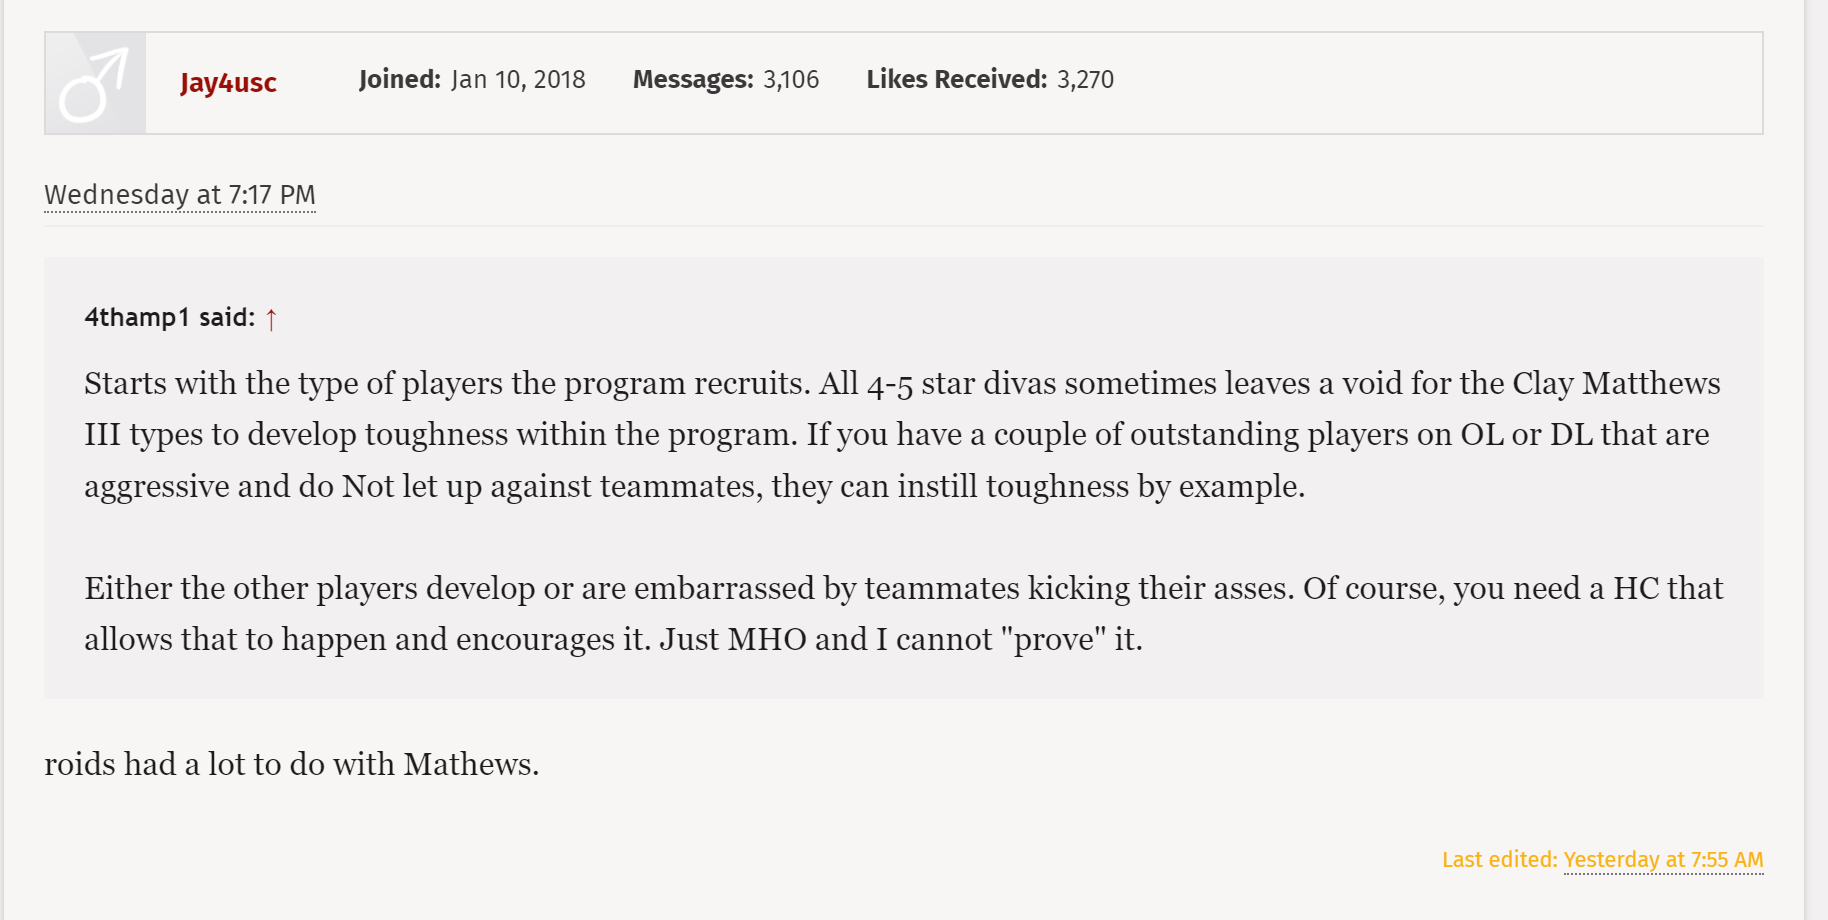Click the likes count 3,270
This screenshot has height=920, width=1828.
click(1085, 80)
